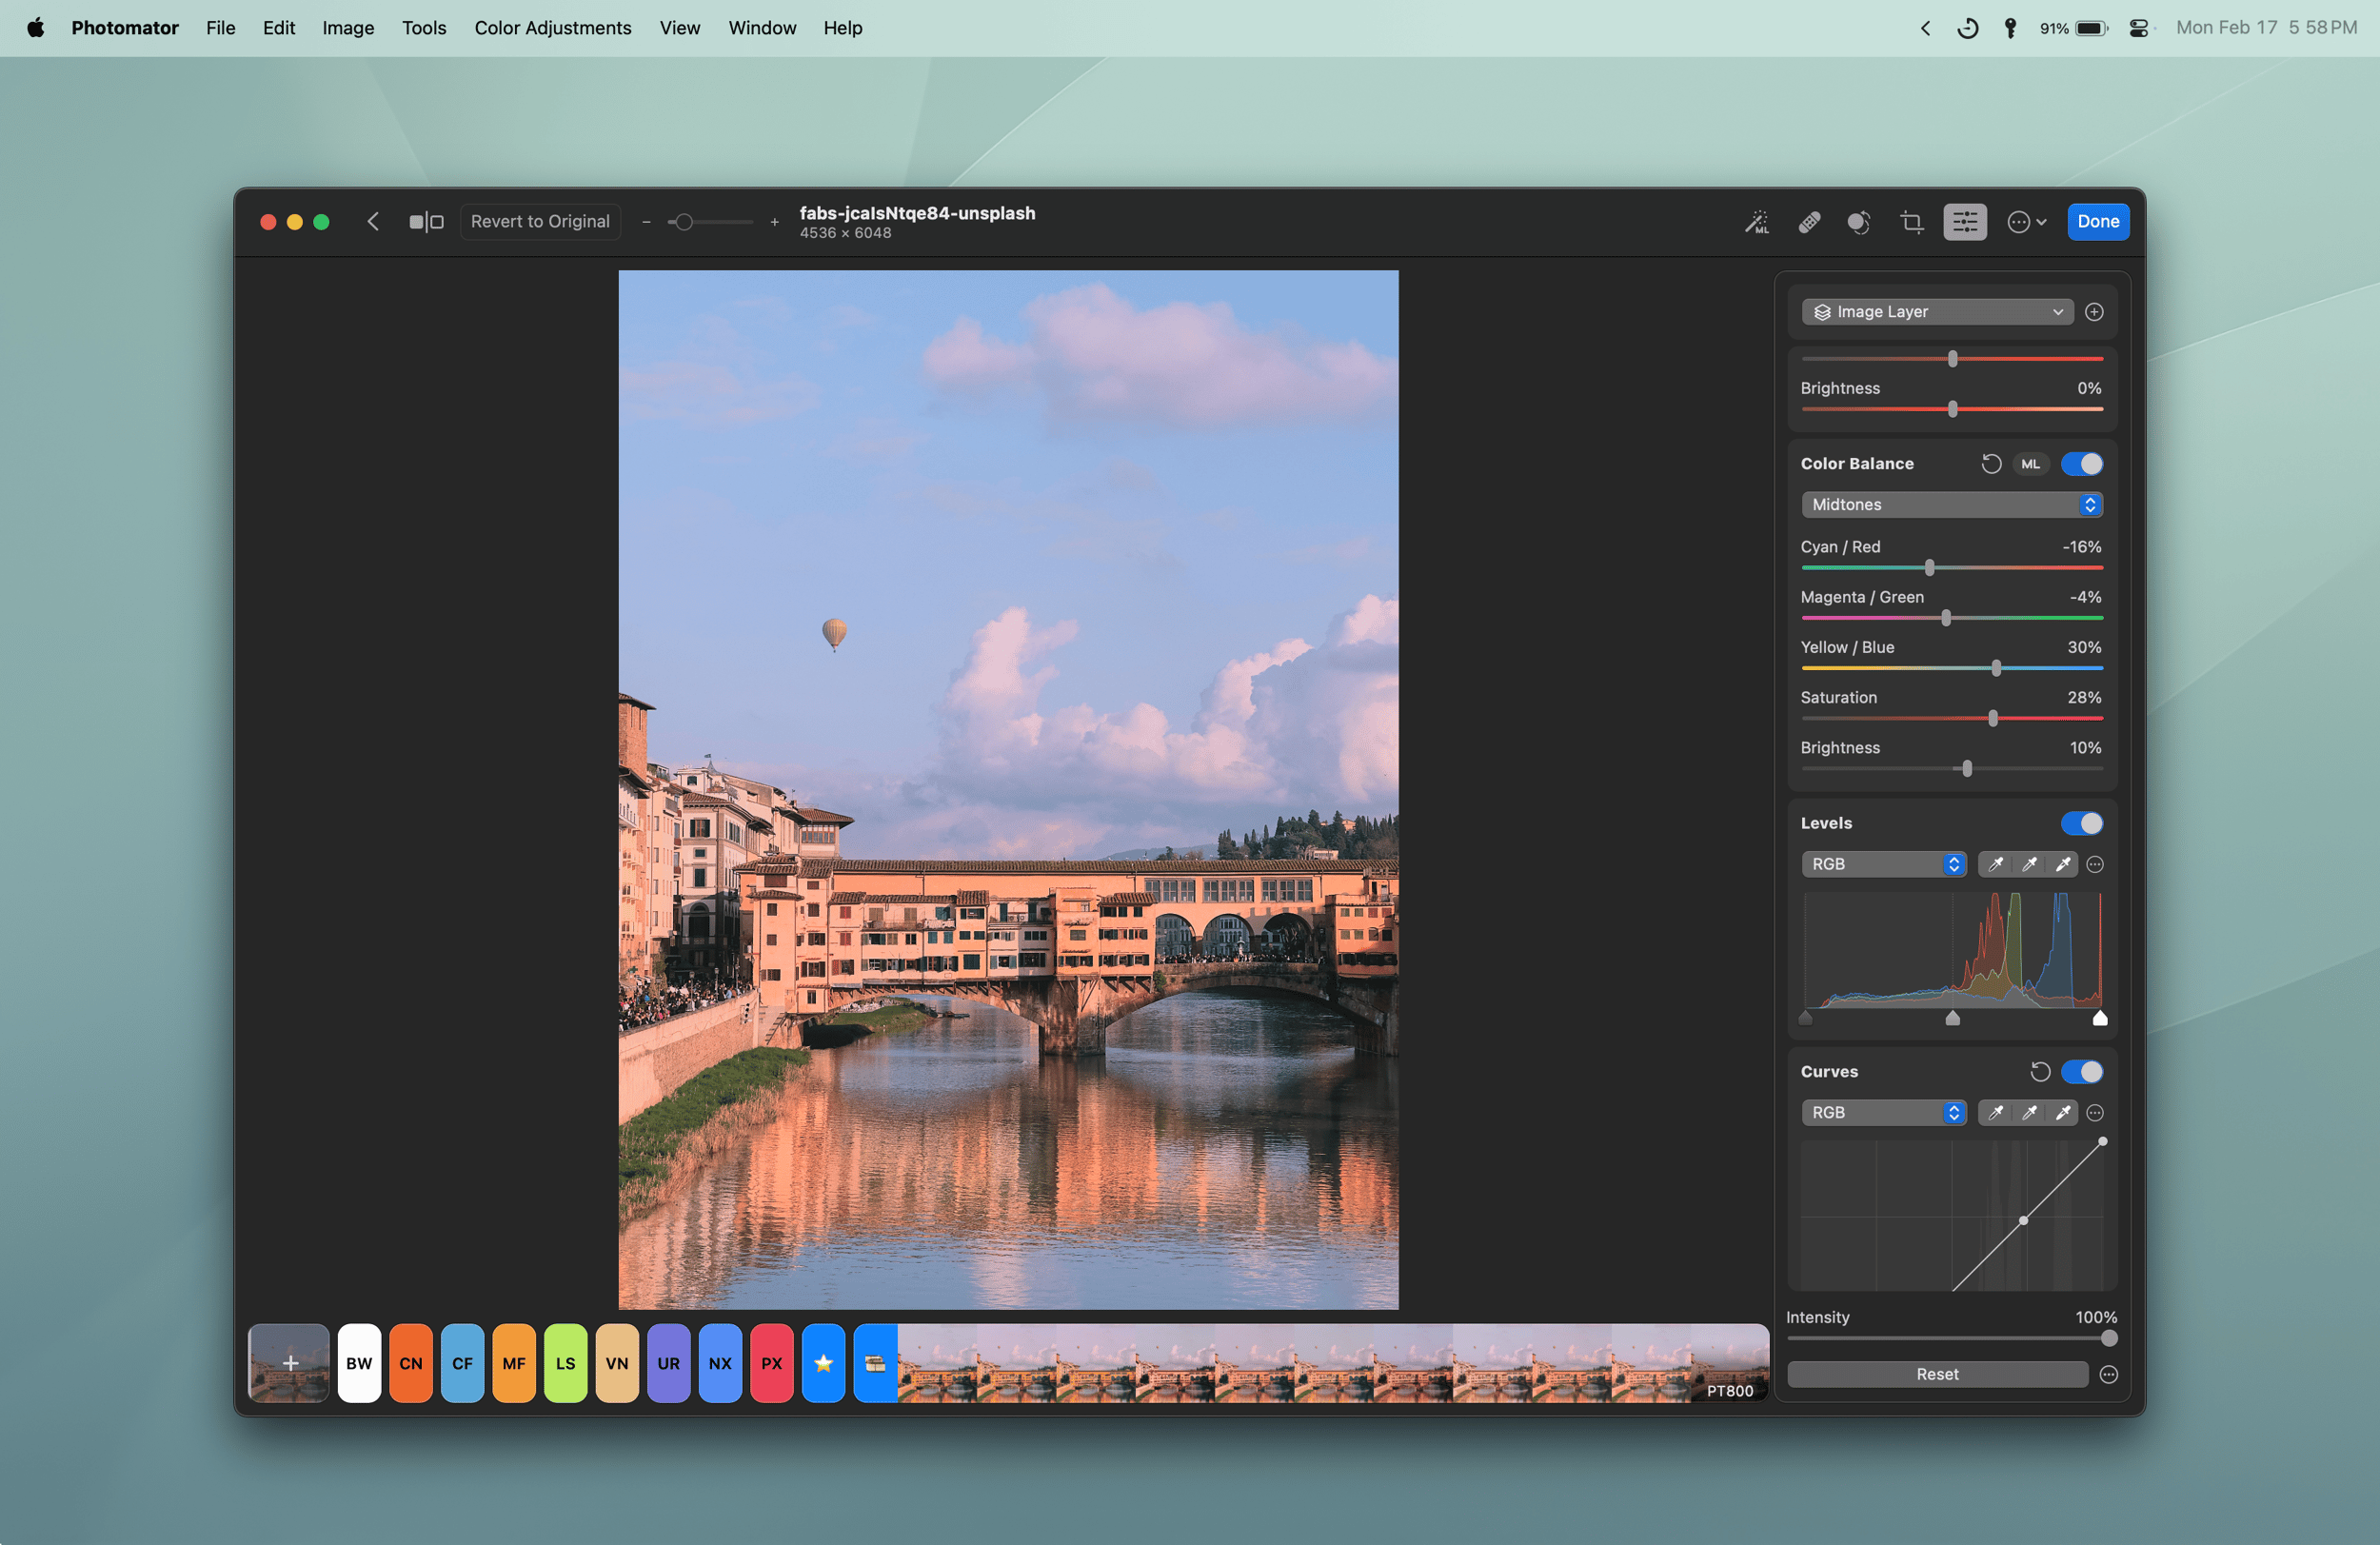
Task: Toggle Levels adjustment off
Action: tap(2082, 823)
